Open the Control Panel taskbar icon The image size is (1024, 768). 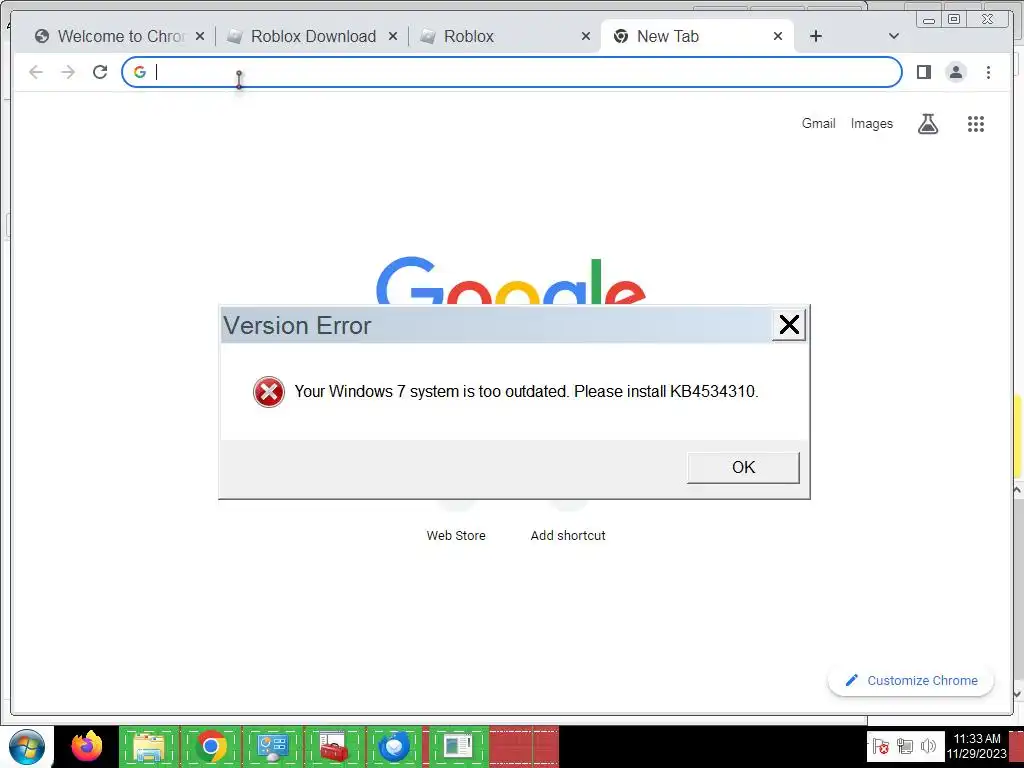coord(272,746)
